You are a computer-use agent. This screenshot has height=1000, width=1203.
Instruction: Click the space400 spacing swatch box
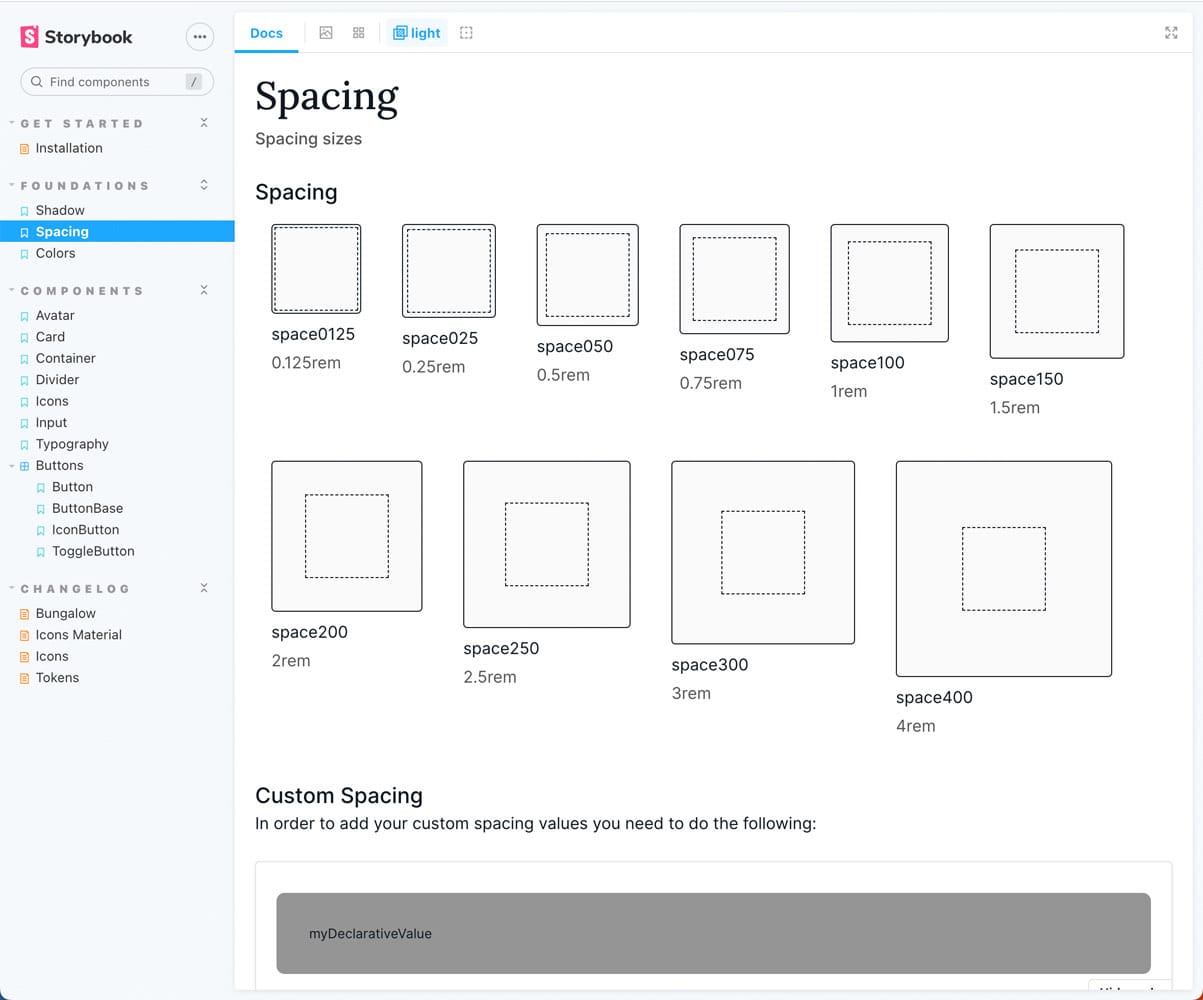[1003, 569]
